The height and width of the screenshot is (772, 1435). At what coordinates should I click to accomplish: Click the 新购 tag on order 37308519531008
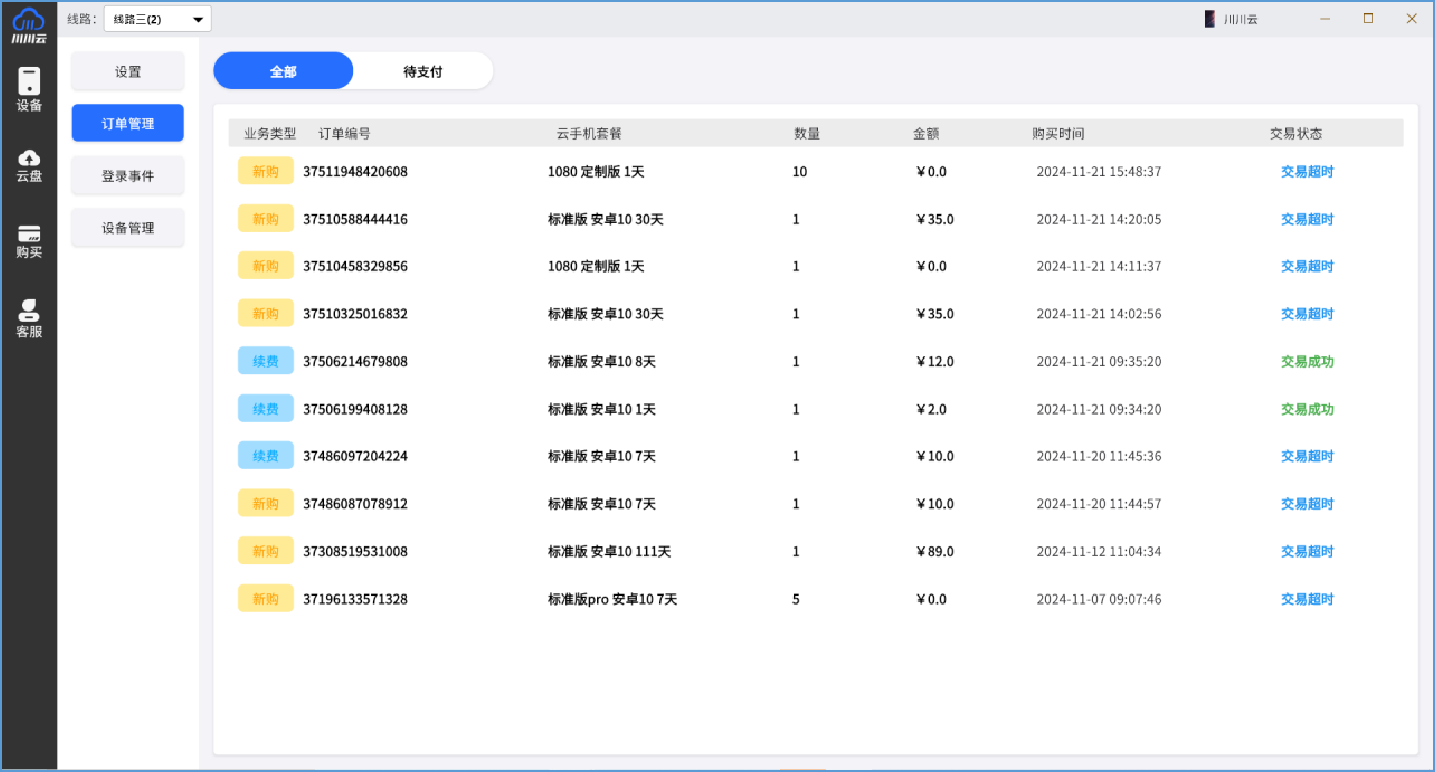click(x=265, y=551)
